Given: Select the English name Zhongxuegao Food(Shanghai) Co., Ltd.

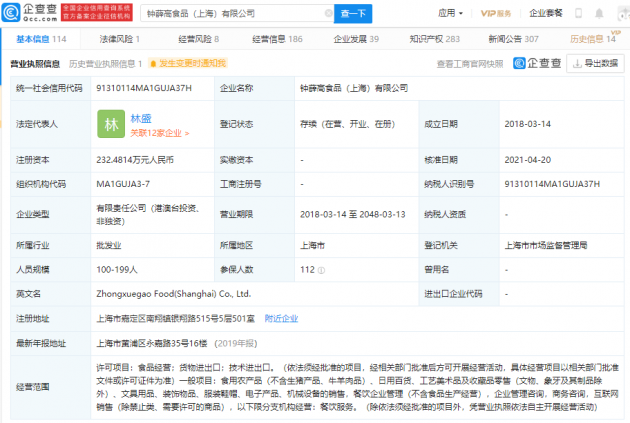Looking at the screenshot, I should (x=174, y=294).
